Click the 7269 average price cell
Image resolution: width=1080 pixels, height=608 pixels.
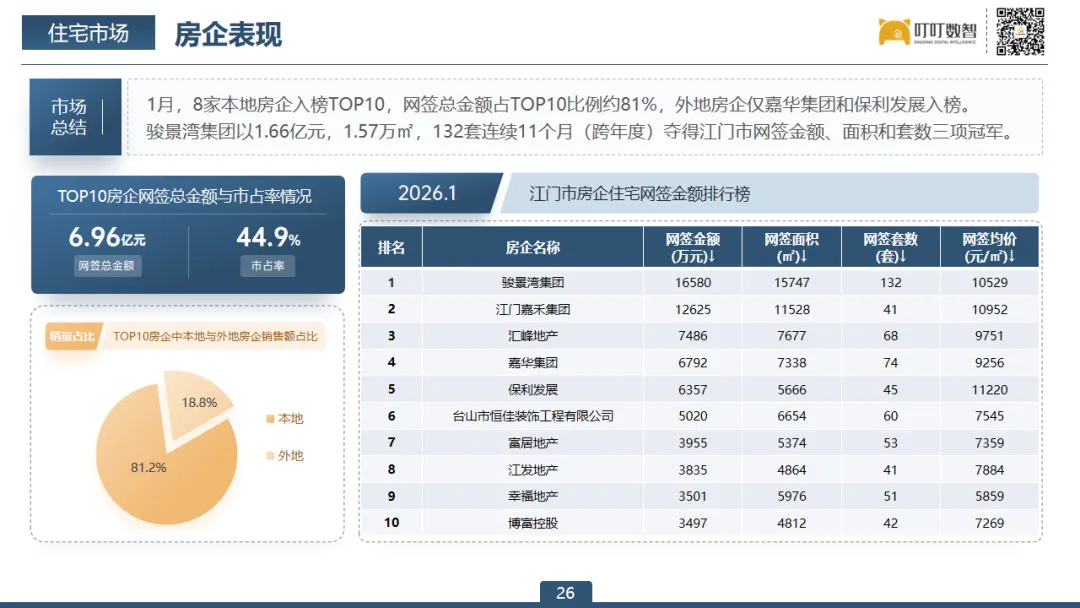click(x=990, y=523)
